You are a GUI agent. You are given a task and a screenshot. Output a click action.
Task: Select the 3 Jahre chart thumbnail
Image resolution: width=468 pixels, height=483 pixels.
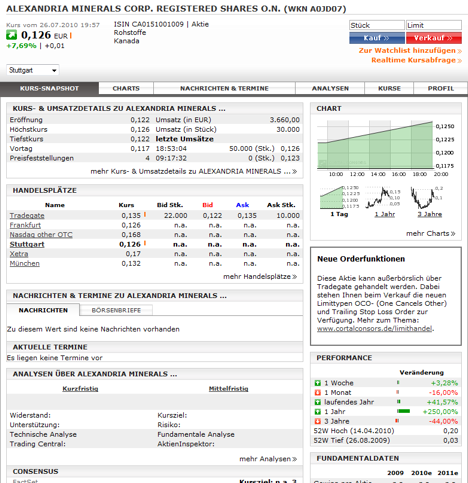click(427, 197)
